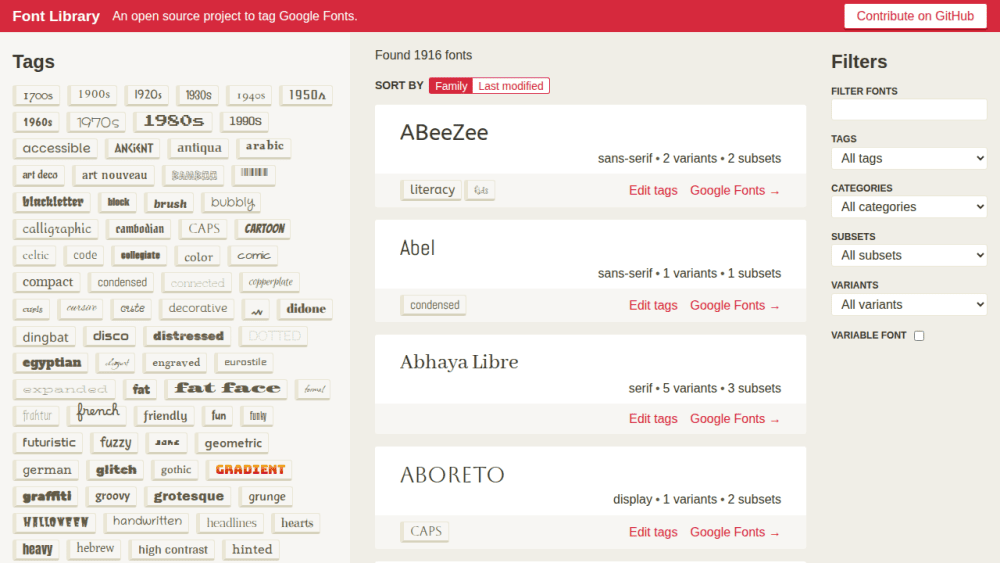Screen dimensions: 1000x563
Task: Click Contribute on GitHub button
Action: click(915, 16)
